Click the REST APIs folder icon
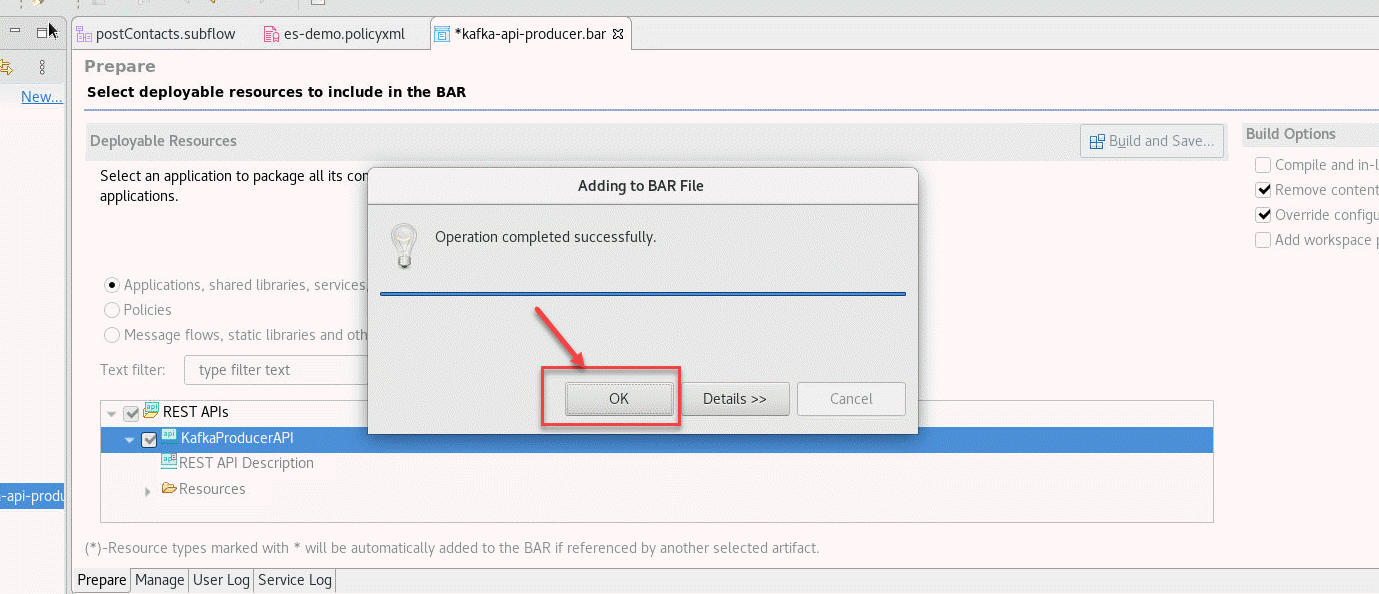Screen dimensions: 1379x594 coord(152,411)
